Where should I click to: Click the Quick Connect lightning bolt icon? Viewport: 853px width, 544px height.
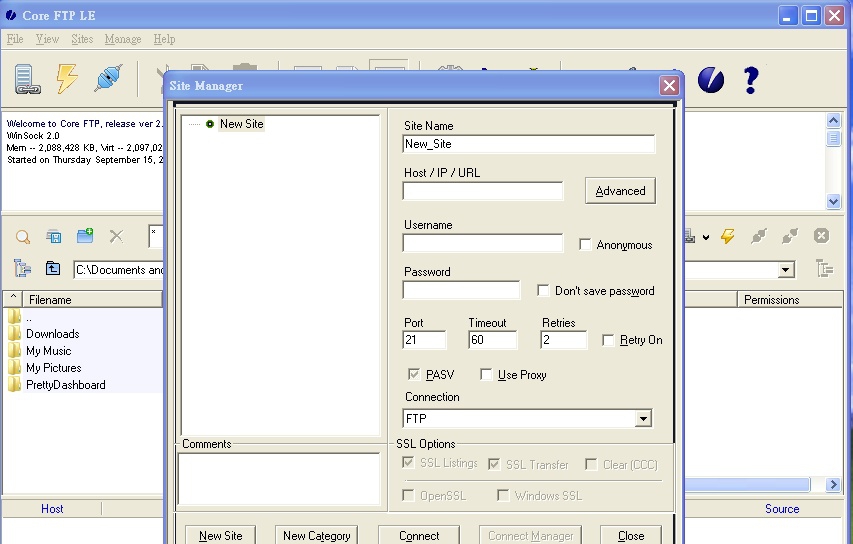pos(67,78)
